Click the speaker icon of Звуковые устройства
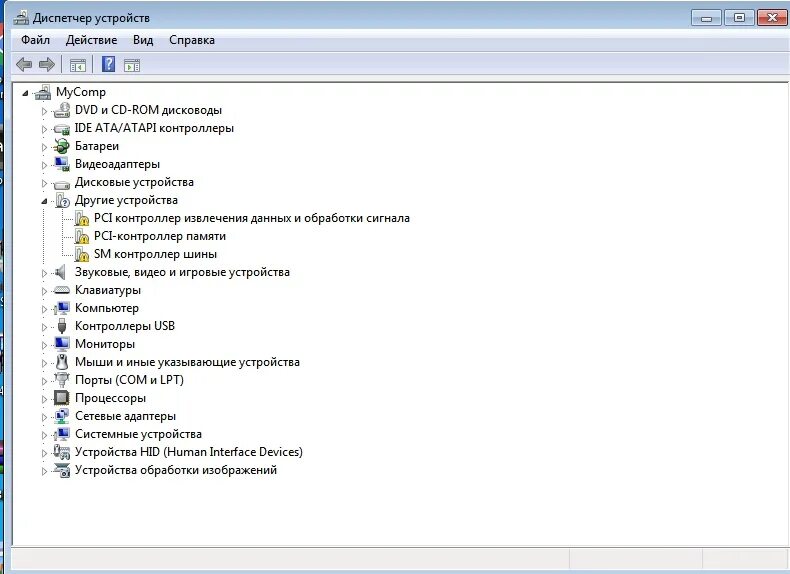The image size is (790, 574). (60, 273)
